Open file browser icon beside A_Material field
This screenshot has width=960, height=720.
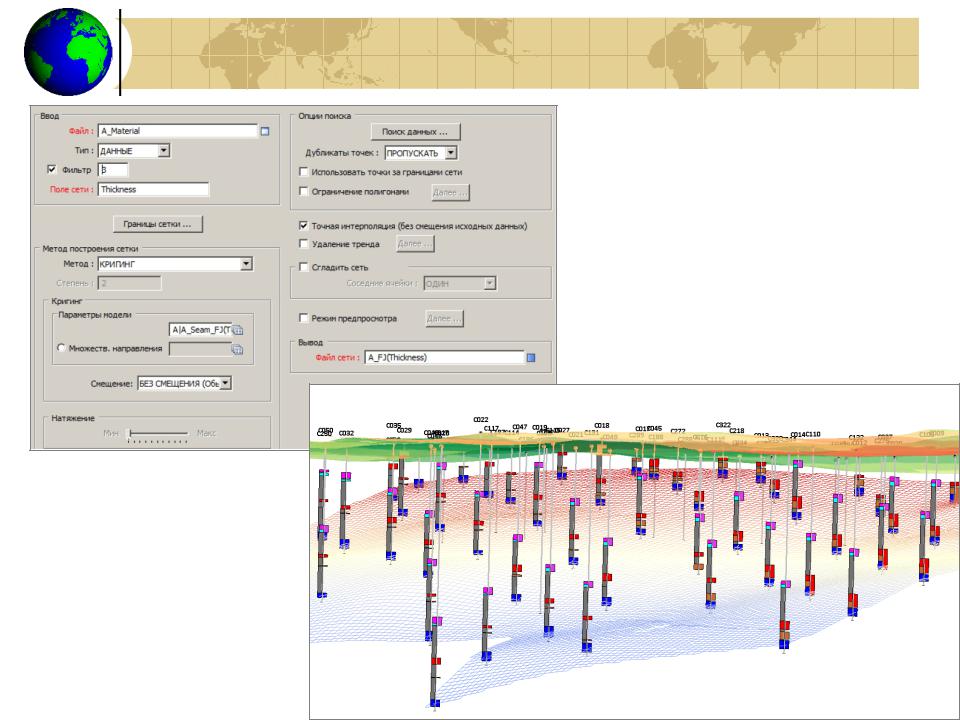click(x=264, y=131)
